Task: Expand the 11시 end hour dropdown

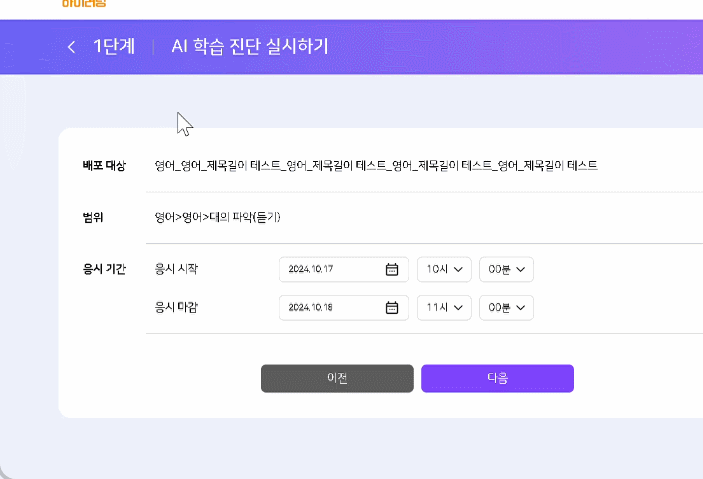Action: click(443, 307)
